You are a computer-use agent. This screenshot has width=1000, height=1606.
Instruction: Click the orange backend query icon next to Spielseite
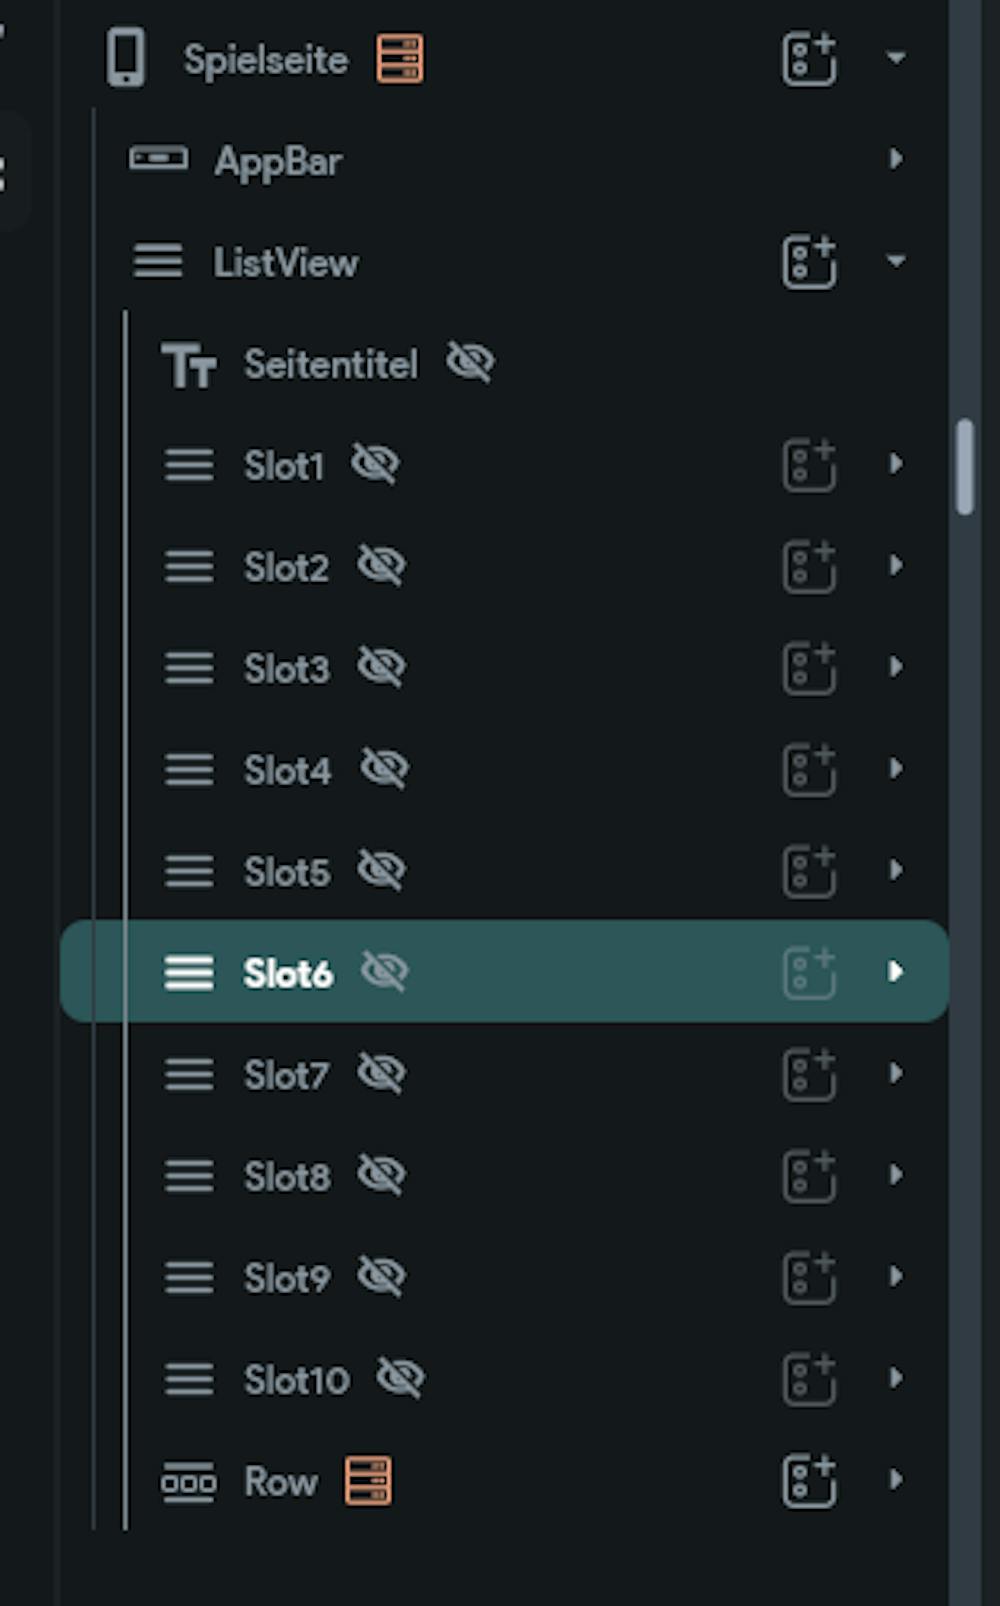tap(399, 58)
